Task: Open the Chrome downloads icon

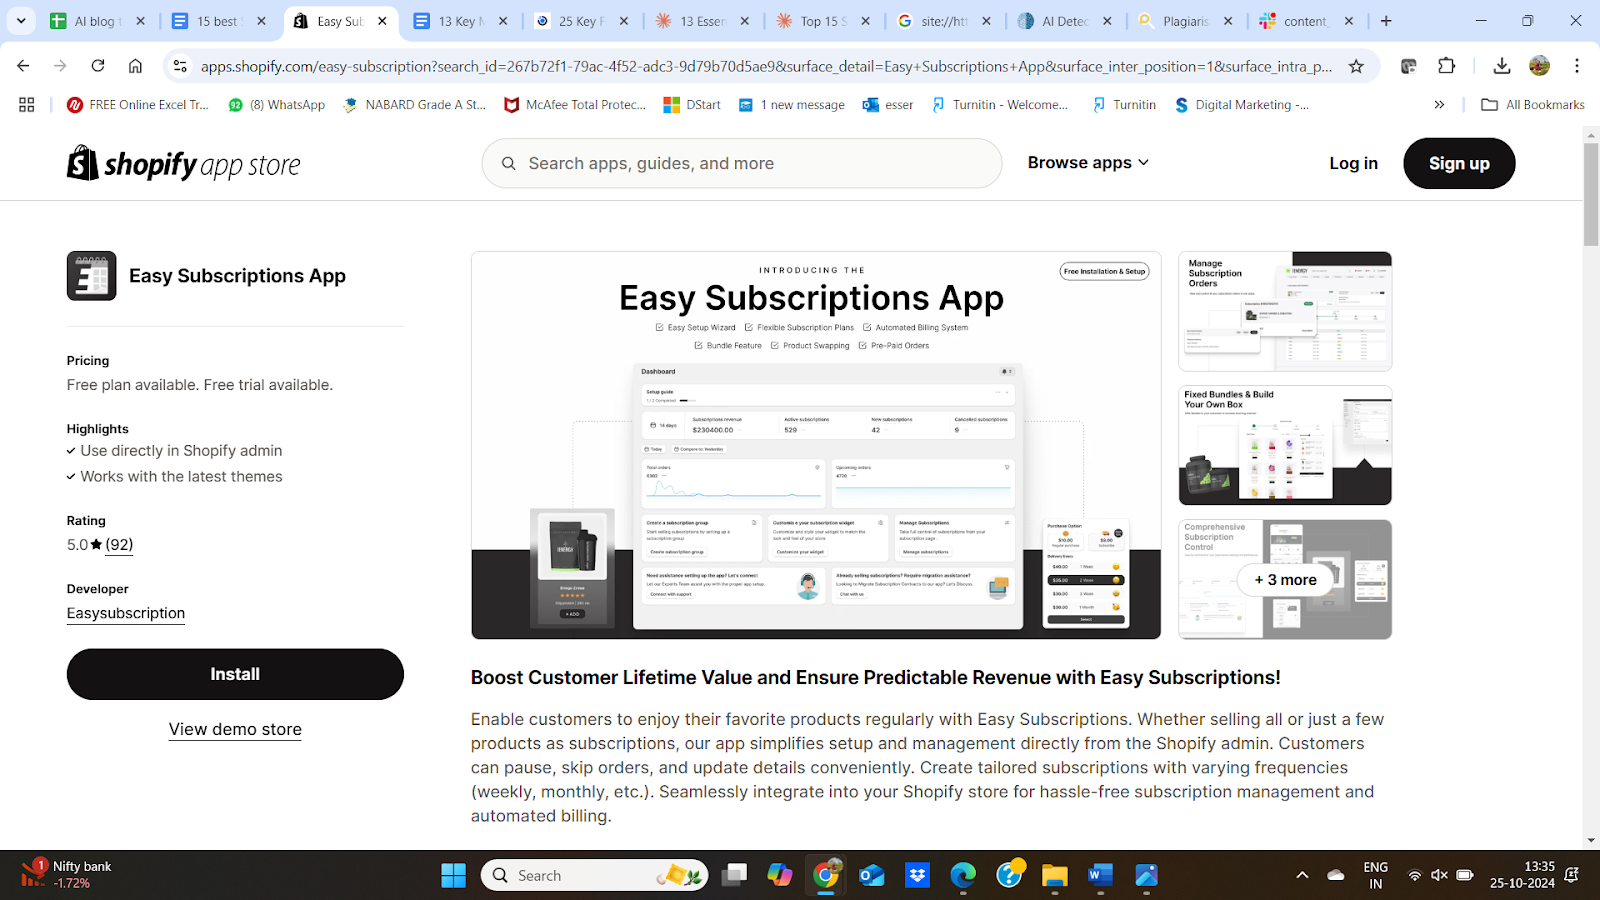Action: pyautogui.click(x=1502, y=66)
